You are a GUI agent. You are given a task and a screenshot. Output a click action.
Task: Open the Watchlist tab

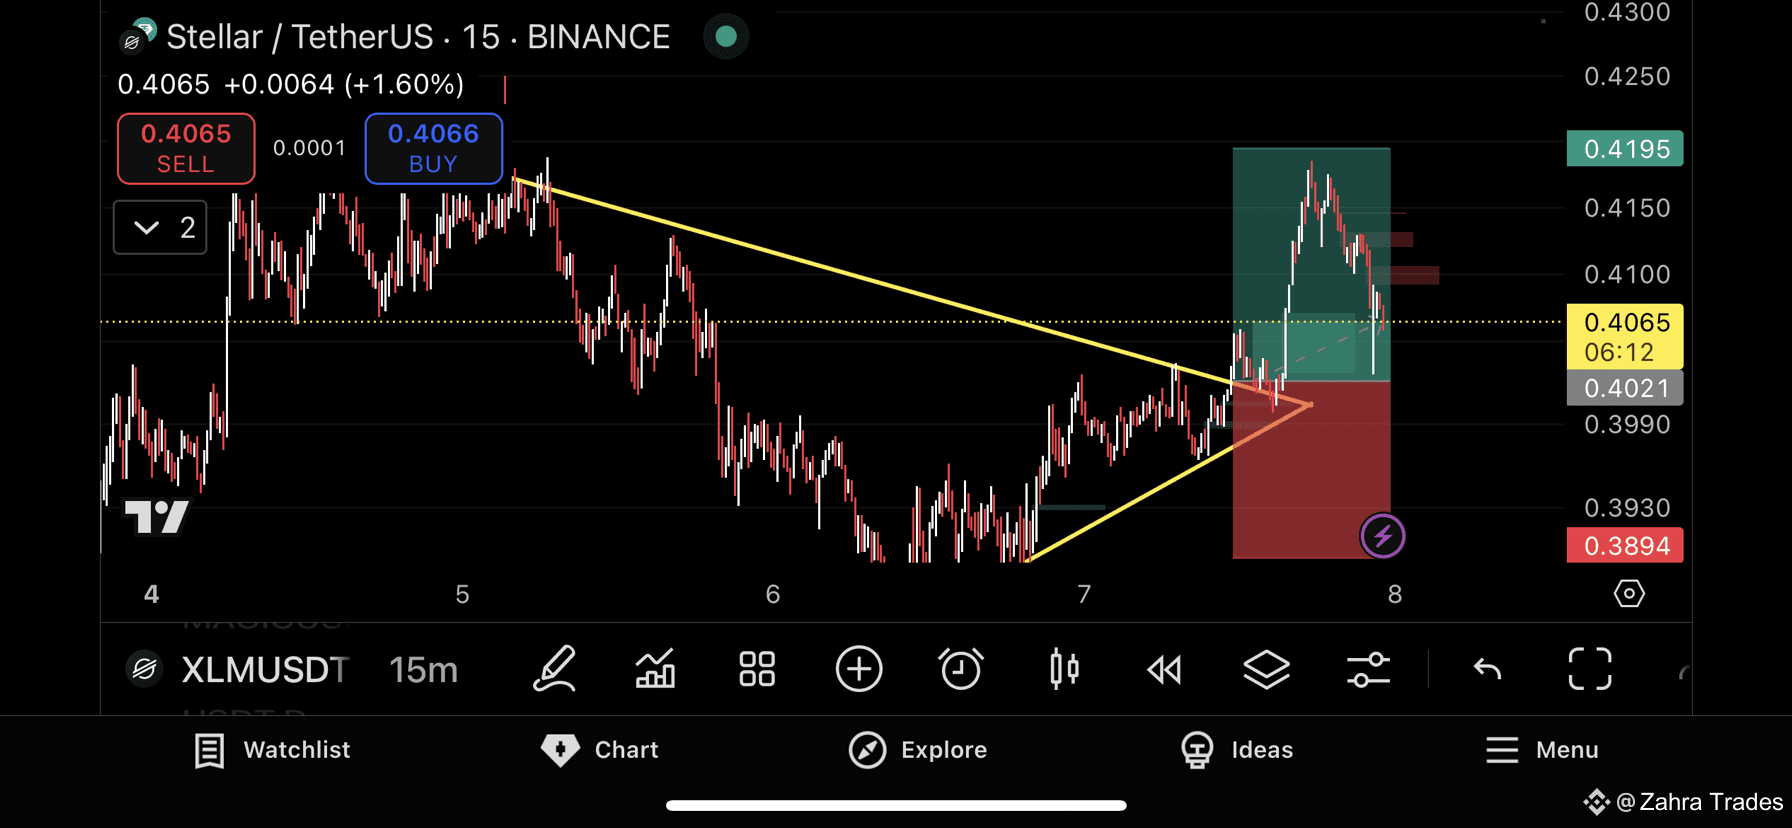[x=273, y=750]
